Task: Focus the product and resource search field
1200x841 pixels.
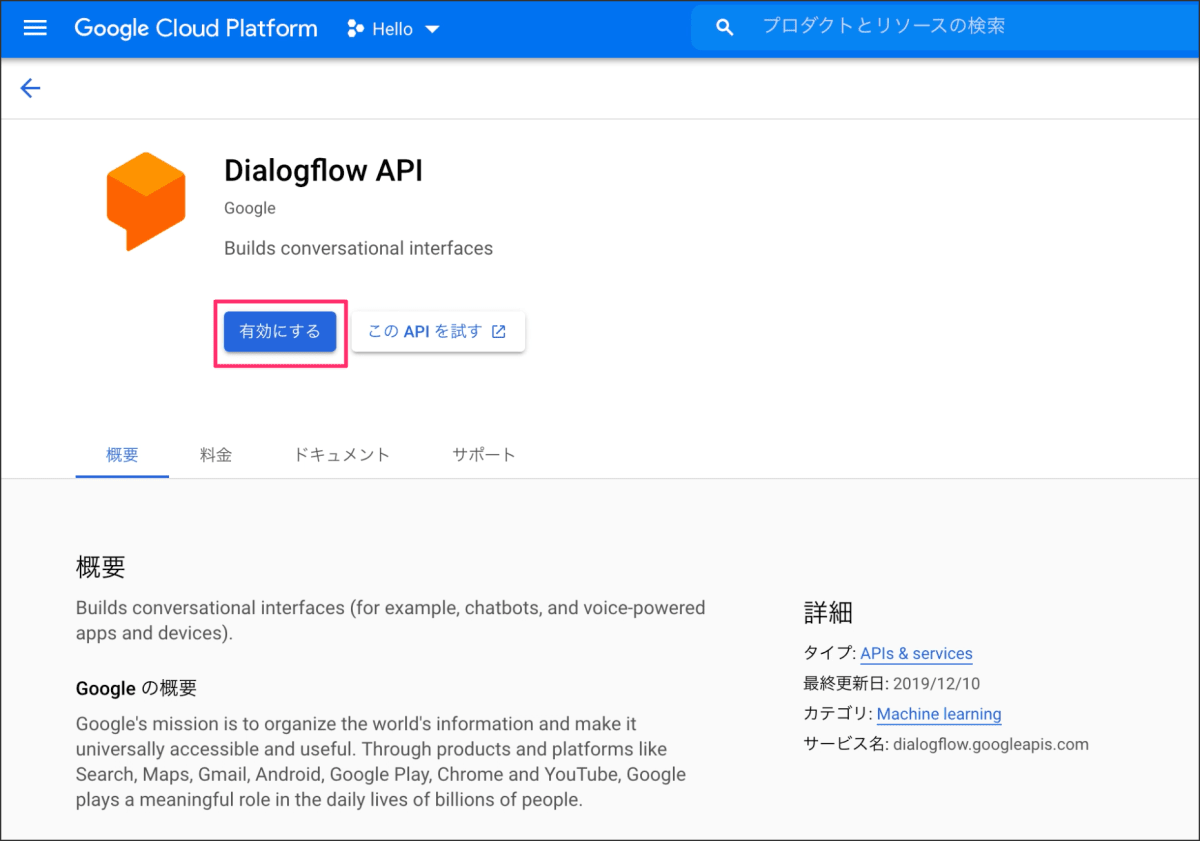Action: pyautogui.click(x=945, y=27)
